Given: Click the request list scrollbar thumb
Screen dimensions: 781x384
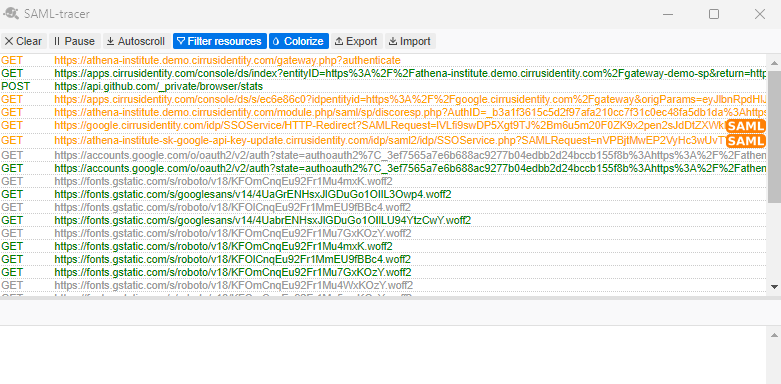Looking at the screenshot, I should [x=774, y=136].
